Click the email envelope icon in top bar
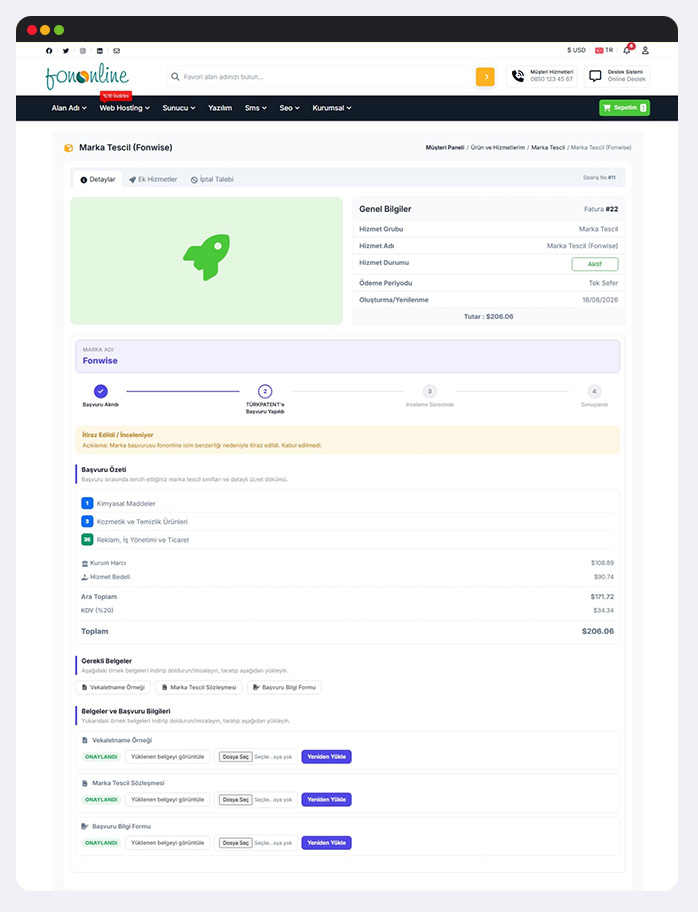This screenshot has width=698, height=912. click(116, 51)
